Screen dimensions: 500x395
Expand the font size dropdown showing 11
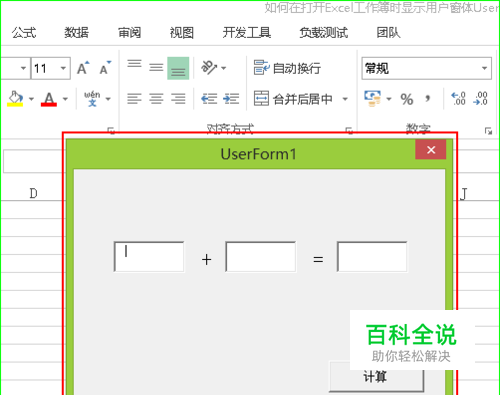coord(63,68)
